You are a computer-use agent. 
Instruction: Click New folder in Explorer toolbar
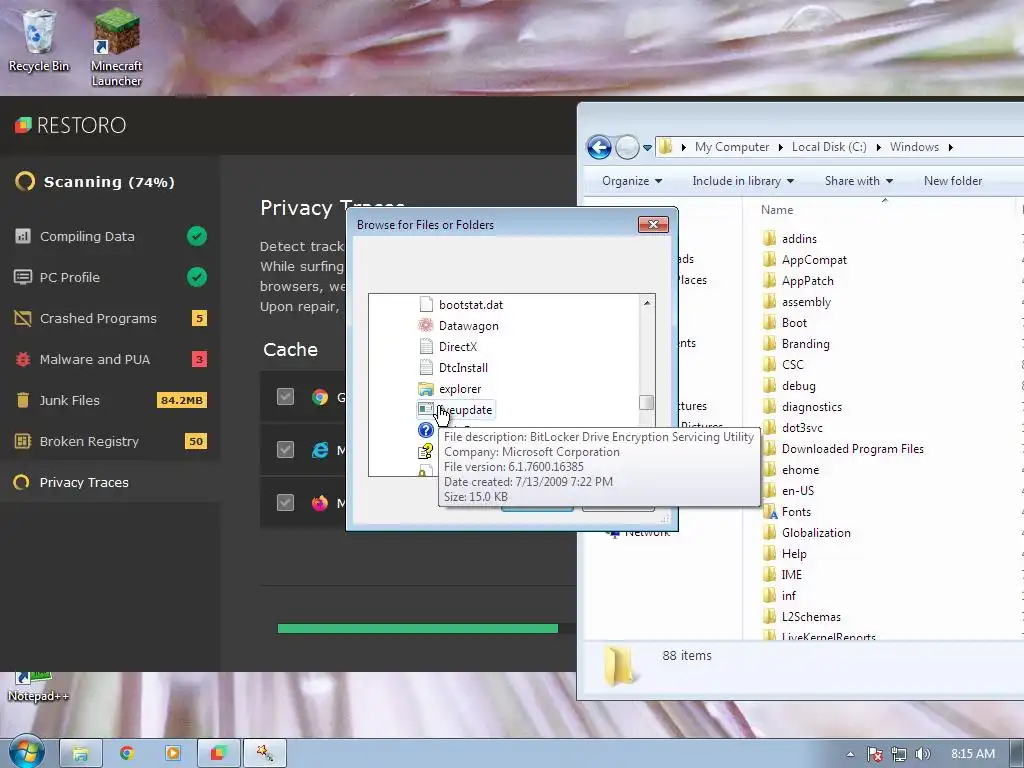953,181
